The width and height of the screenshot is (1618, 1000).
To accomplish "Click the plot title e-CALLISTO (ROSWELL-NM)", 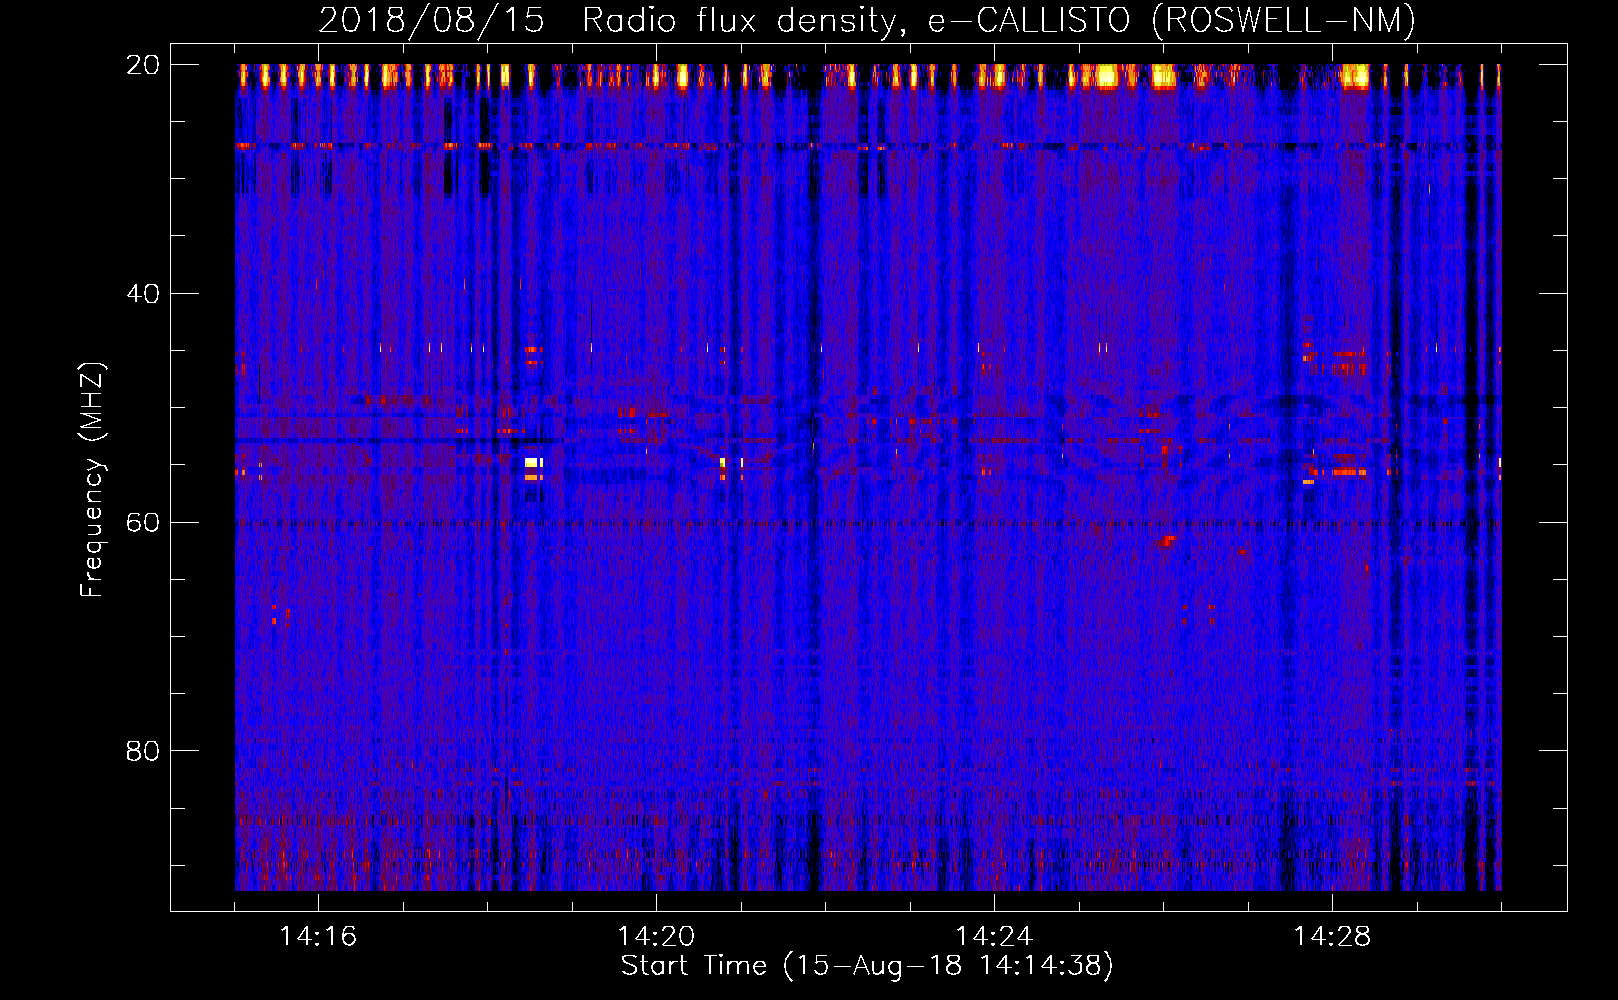I will 867,21.
